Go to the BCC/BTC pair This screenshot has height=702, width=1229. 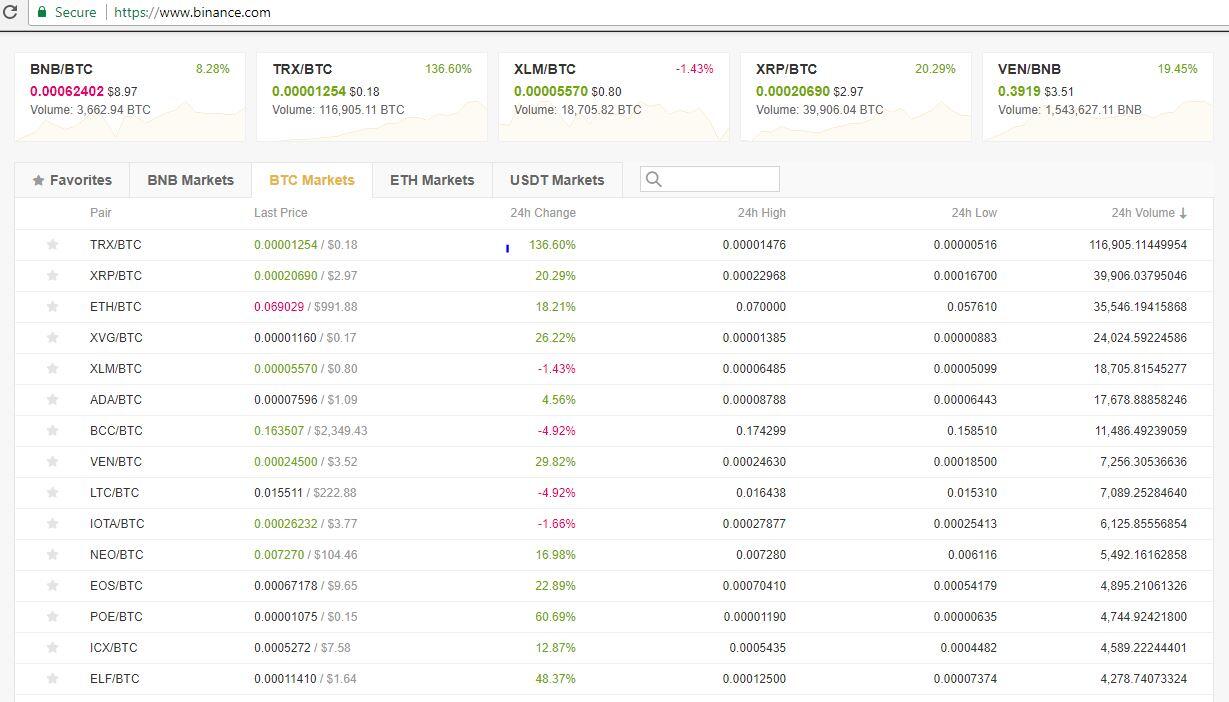116,430
